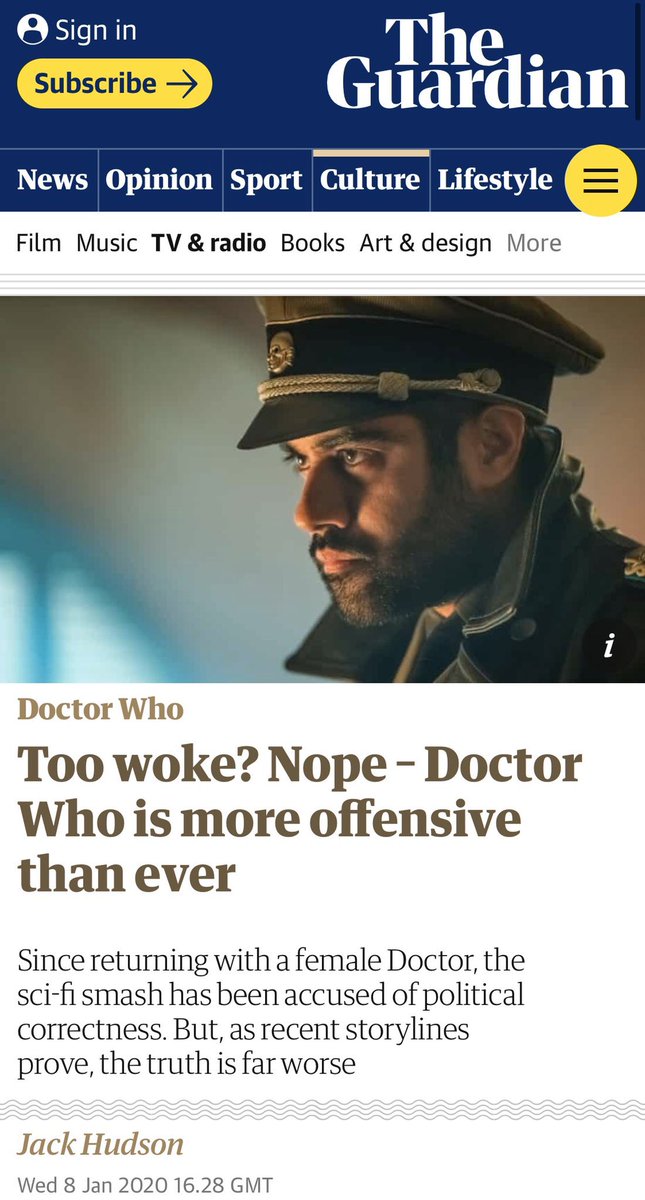Click the Doctor Who topic link

(x=101, y=709)
